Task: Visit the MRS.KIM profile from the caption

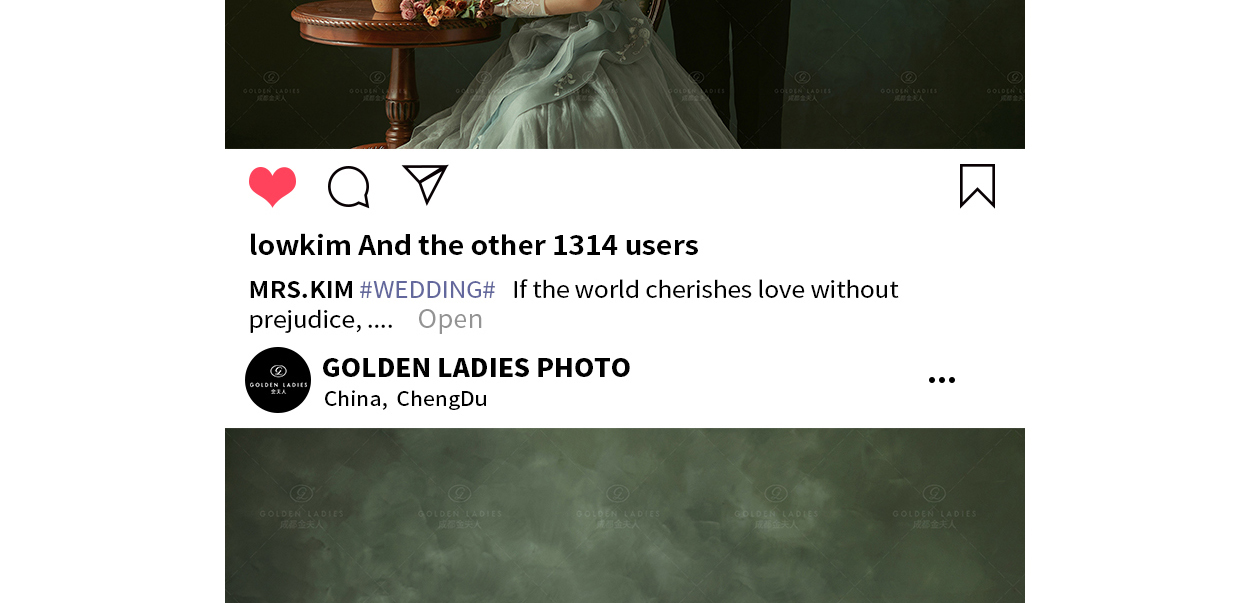Action: pos(301,290)
